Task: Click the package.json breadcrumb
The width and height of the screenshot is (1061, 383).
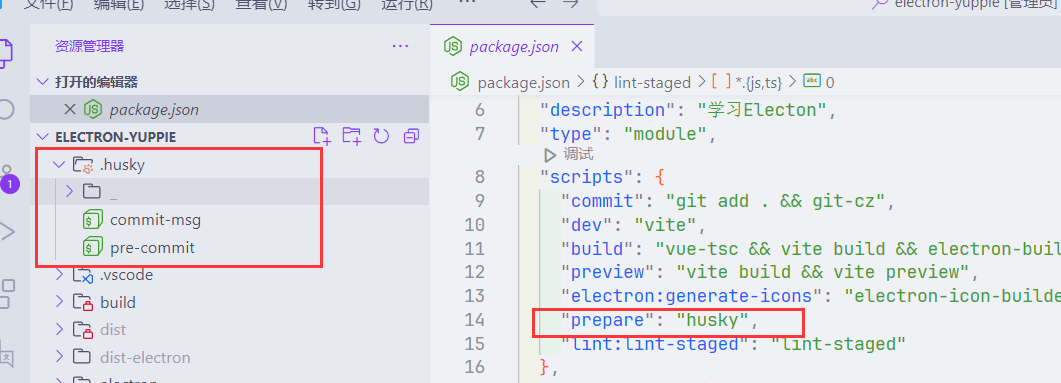Action: [x=523, y=83]
